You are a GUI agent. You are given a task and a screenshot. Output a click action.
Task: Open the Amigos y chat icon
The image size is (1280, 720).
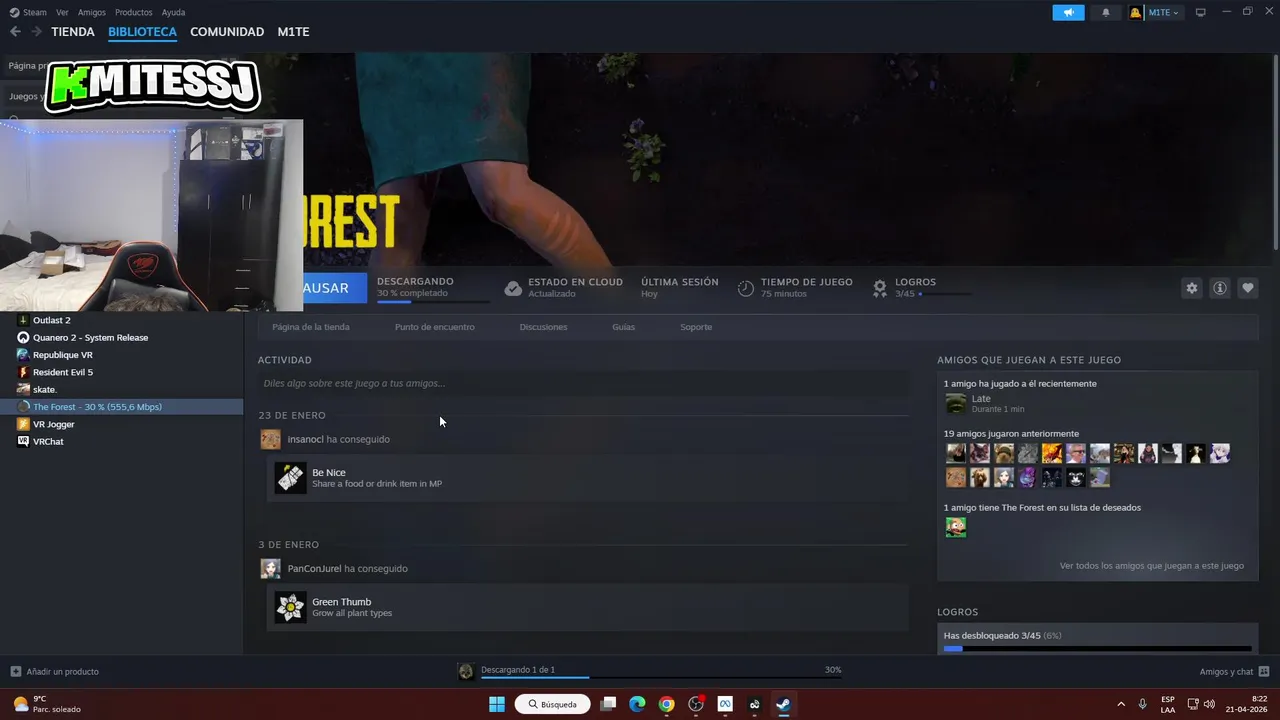point(1264,671)
